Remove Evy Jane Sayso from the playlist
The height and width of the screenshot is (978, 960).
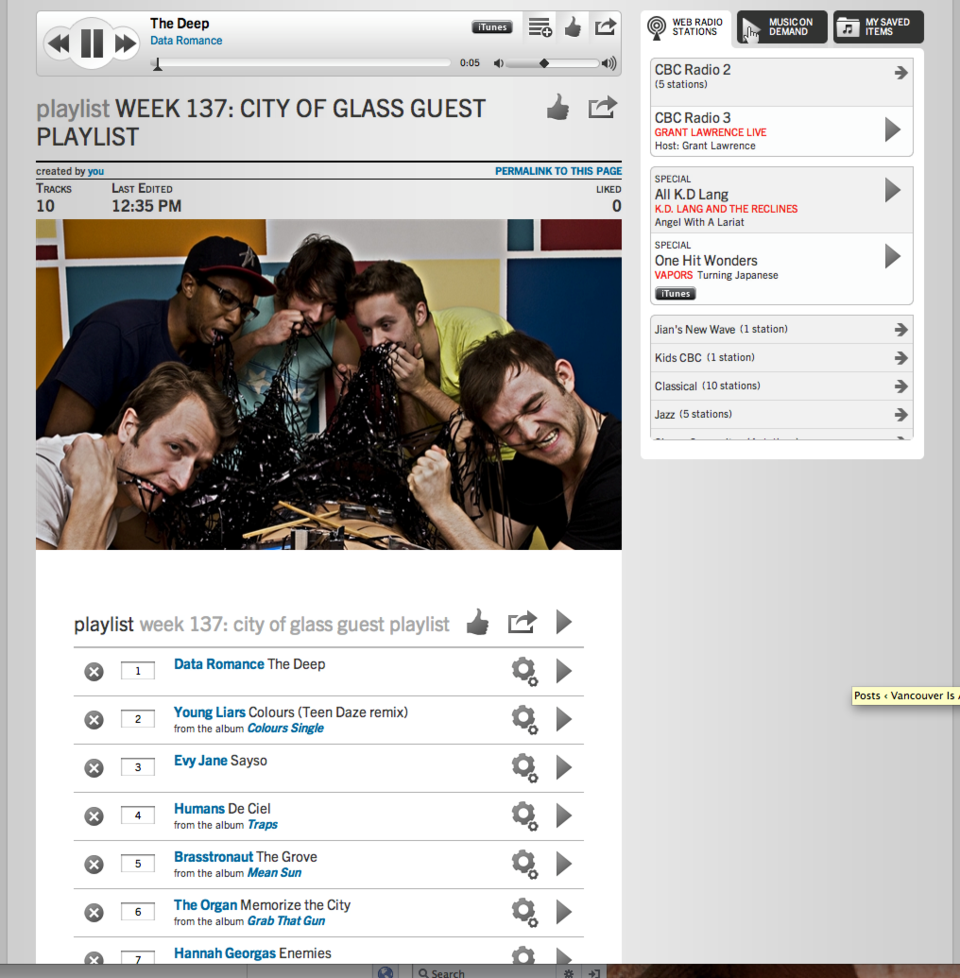(x=94, y=768)
